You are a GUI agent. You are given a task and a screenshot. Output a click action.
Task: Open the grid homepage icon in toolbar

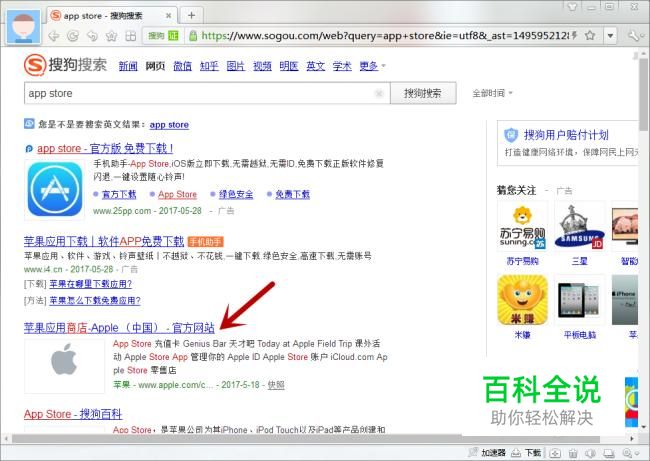point(131,36)
